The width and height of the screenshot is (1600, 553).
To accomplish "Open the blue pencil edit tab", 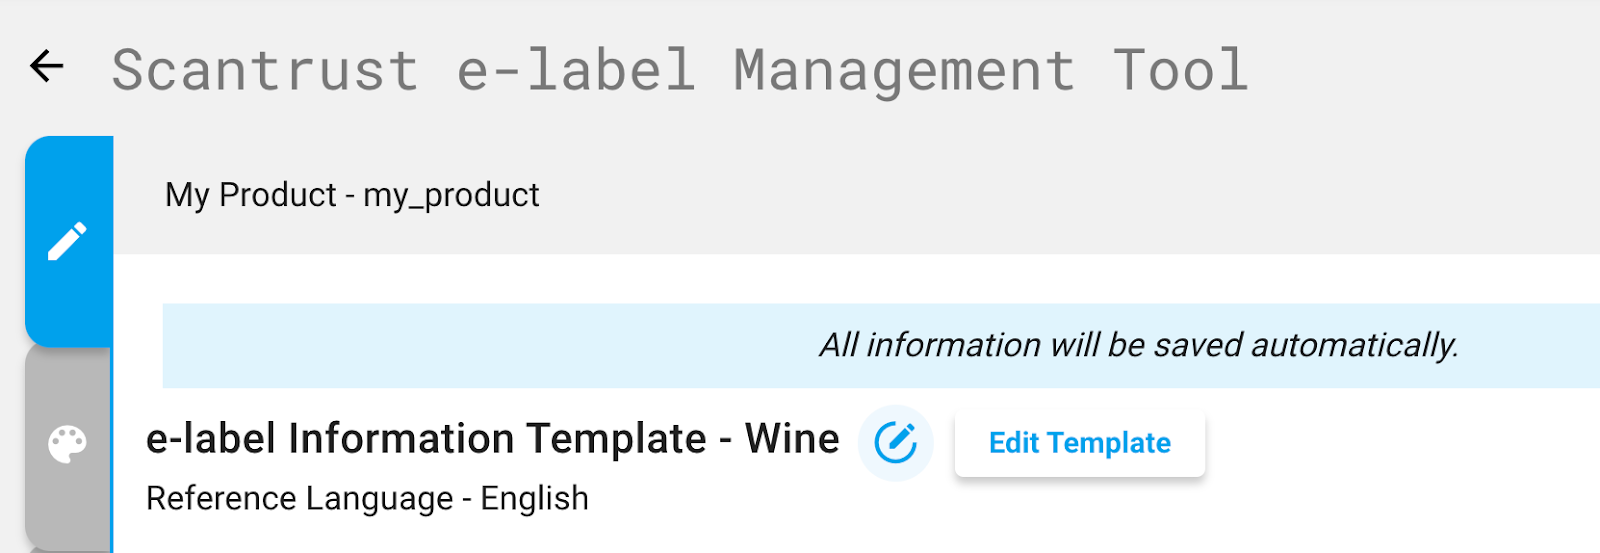I will pos(68,241).
